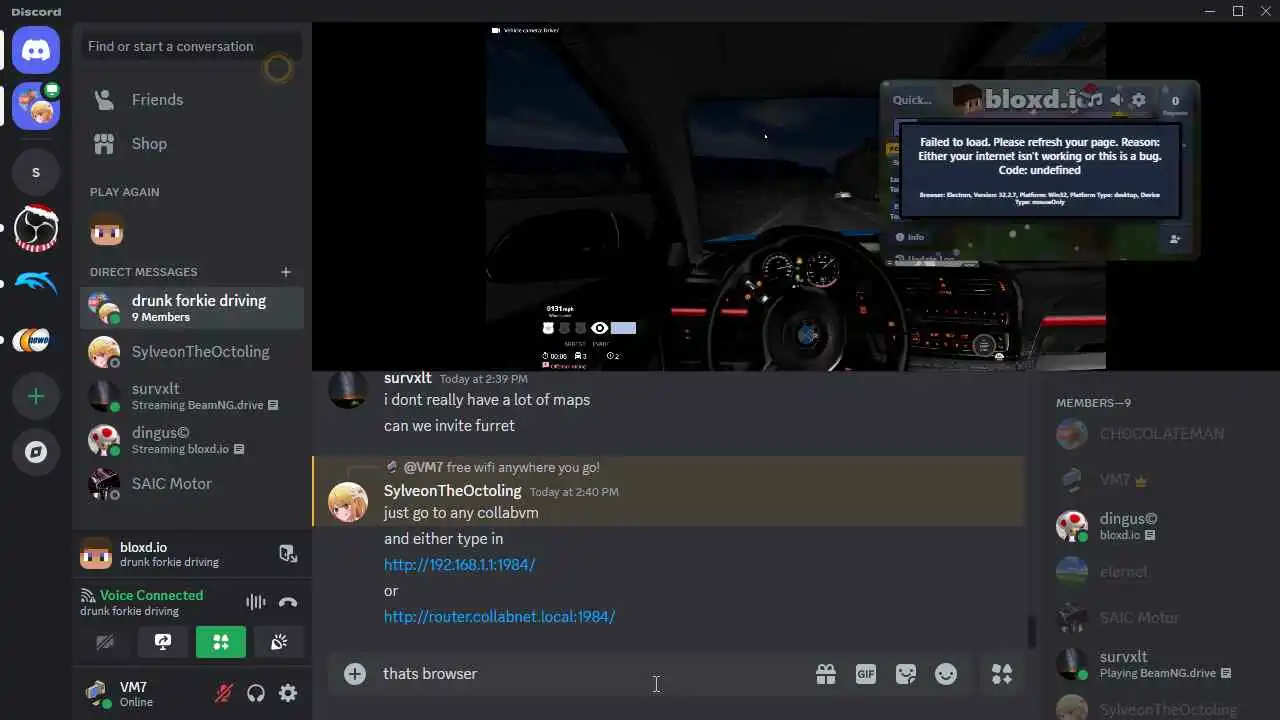This screenshot has height=720, width=1280.
Task: Disconnect from voice call
Action: coord(288,602)
